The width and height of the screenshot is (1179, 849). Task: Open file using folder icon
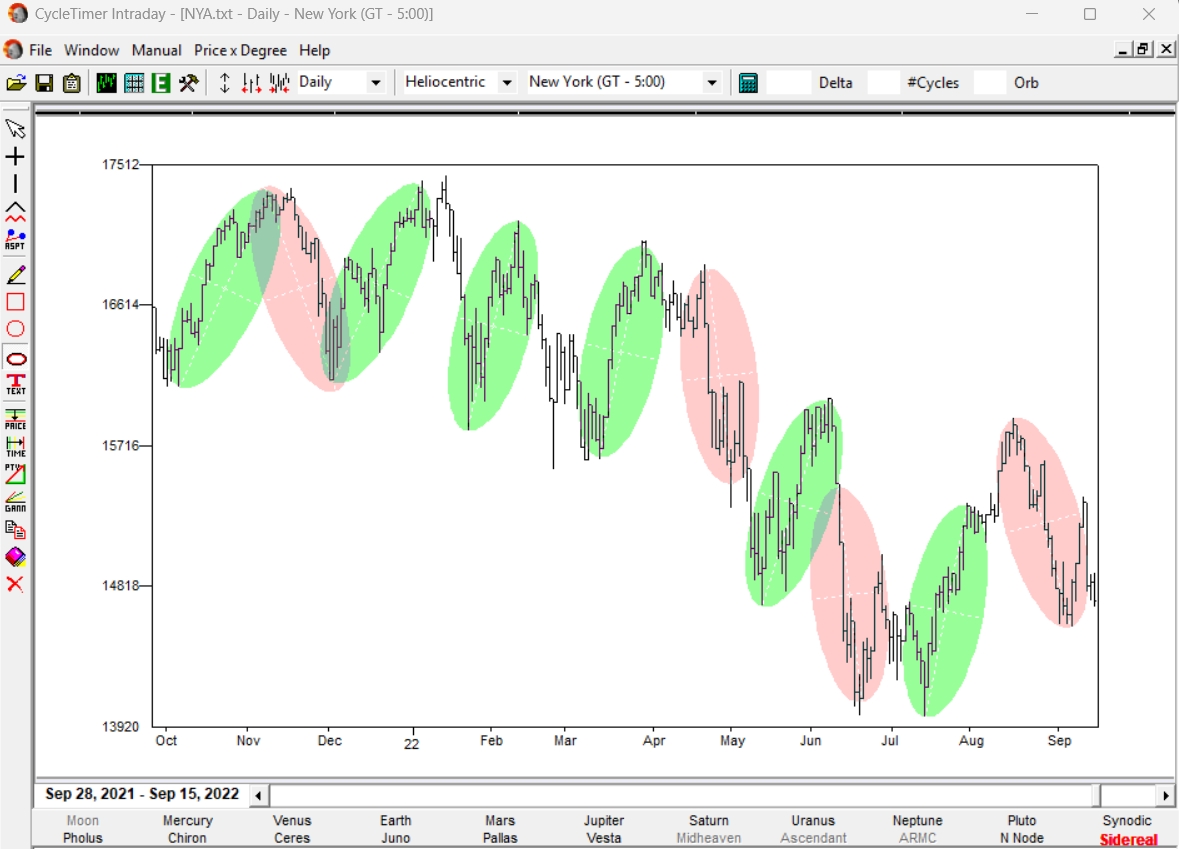(15, 83)
